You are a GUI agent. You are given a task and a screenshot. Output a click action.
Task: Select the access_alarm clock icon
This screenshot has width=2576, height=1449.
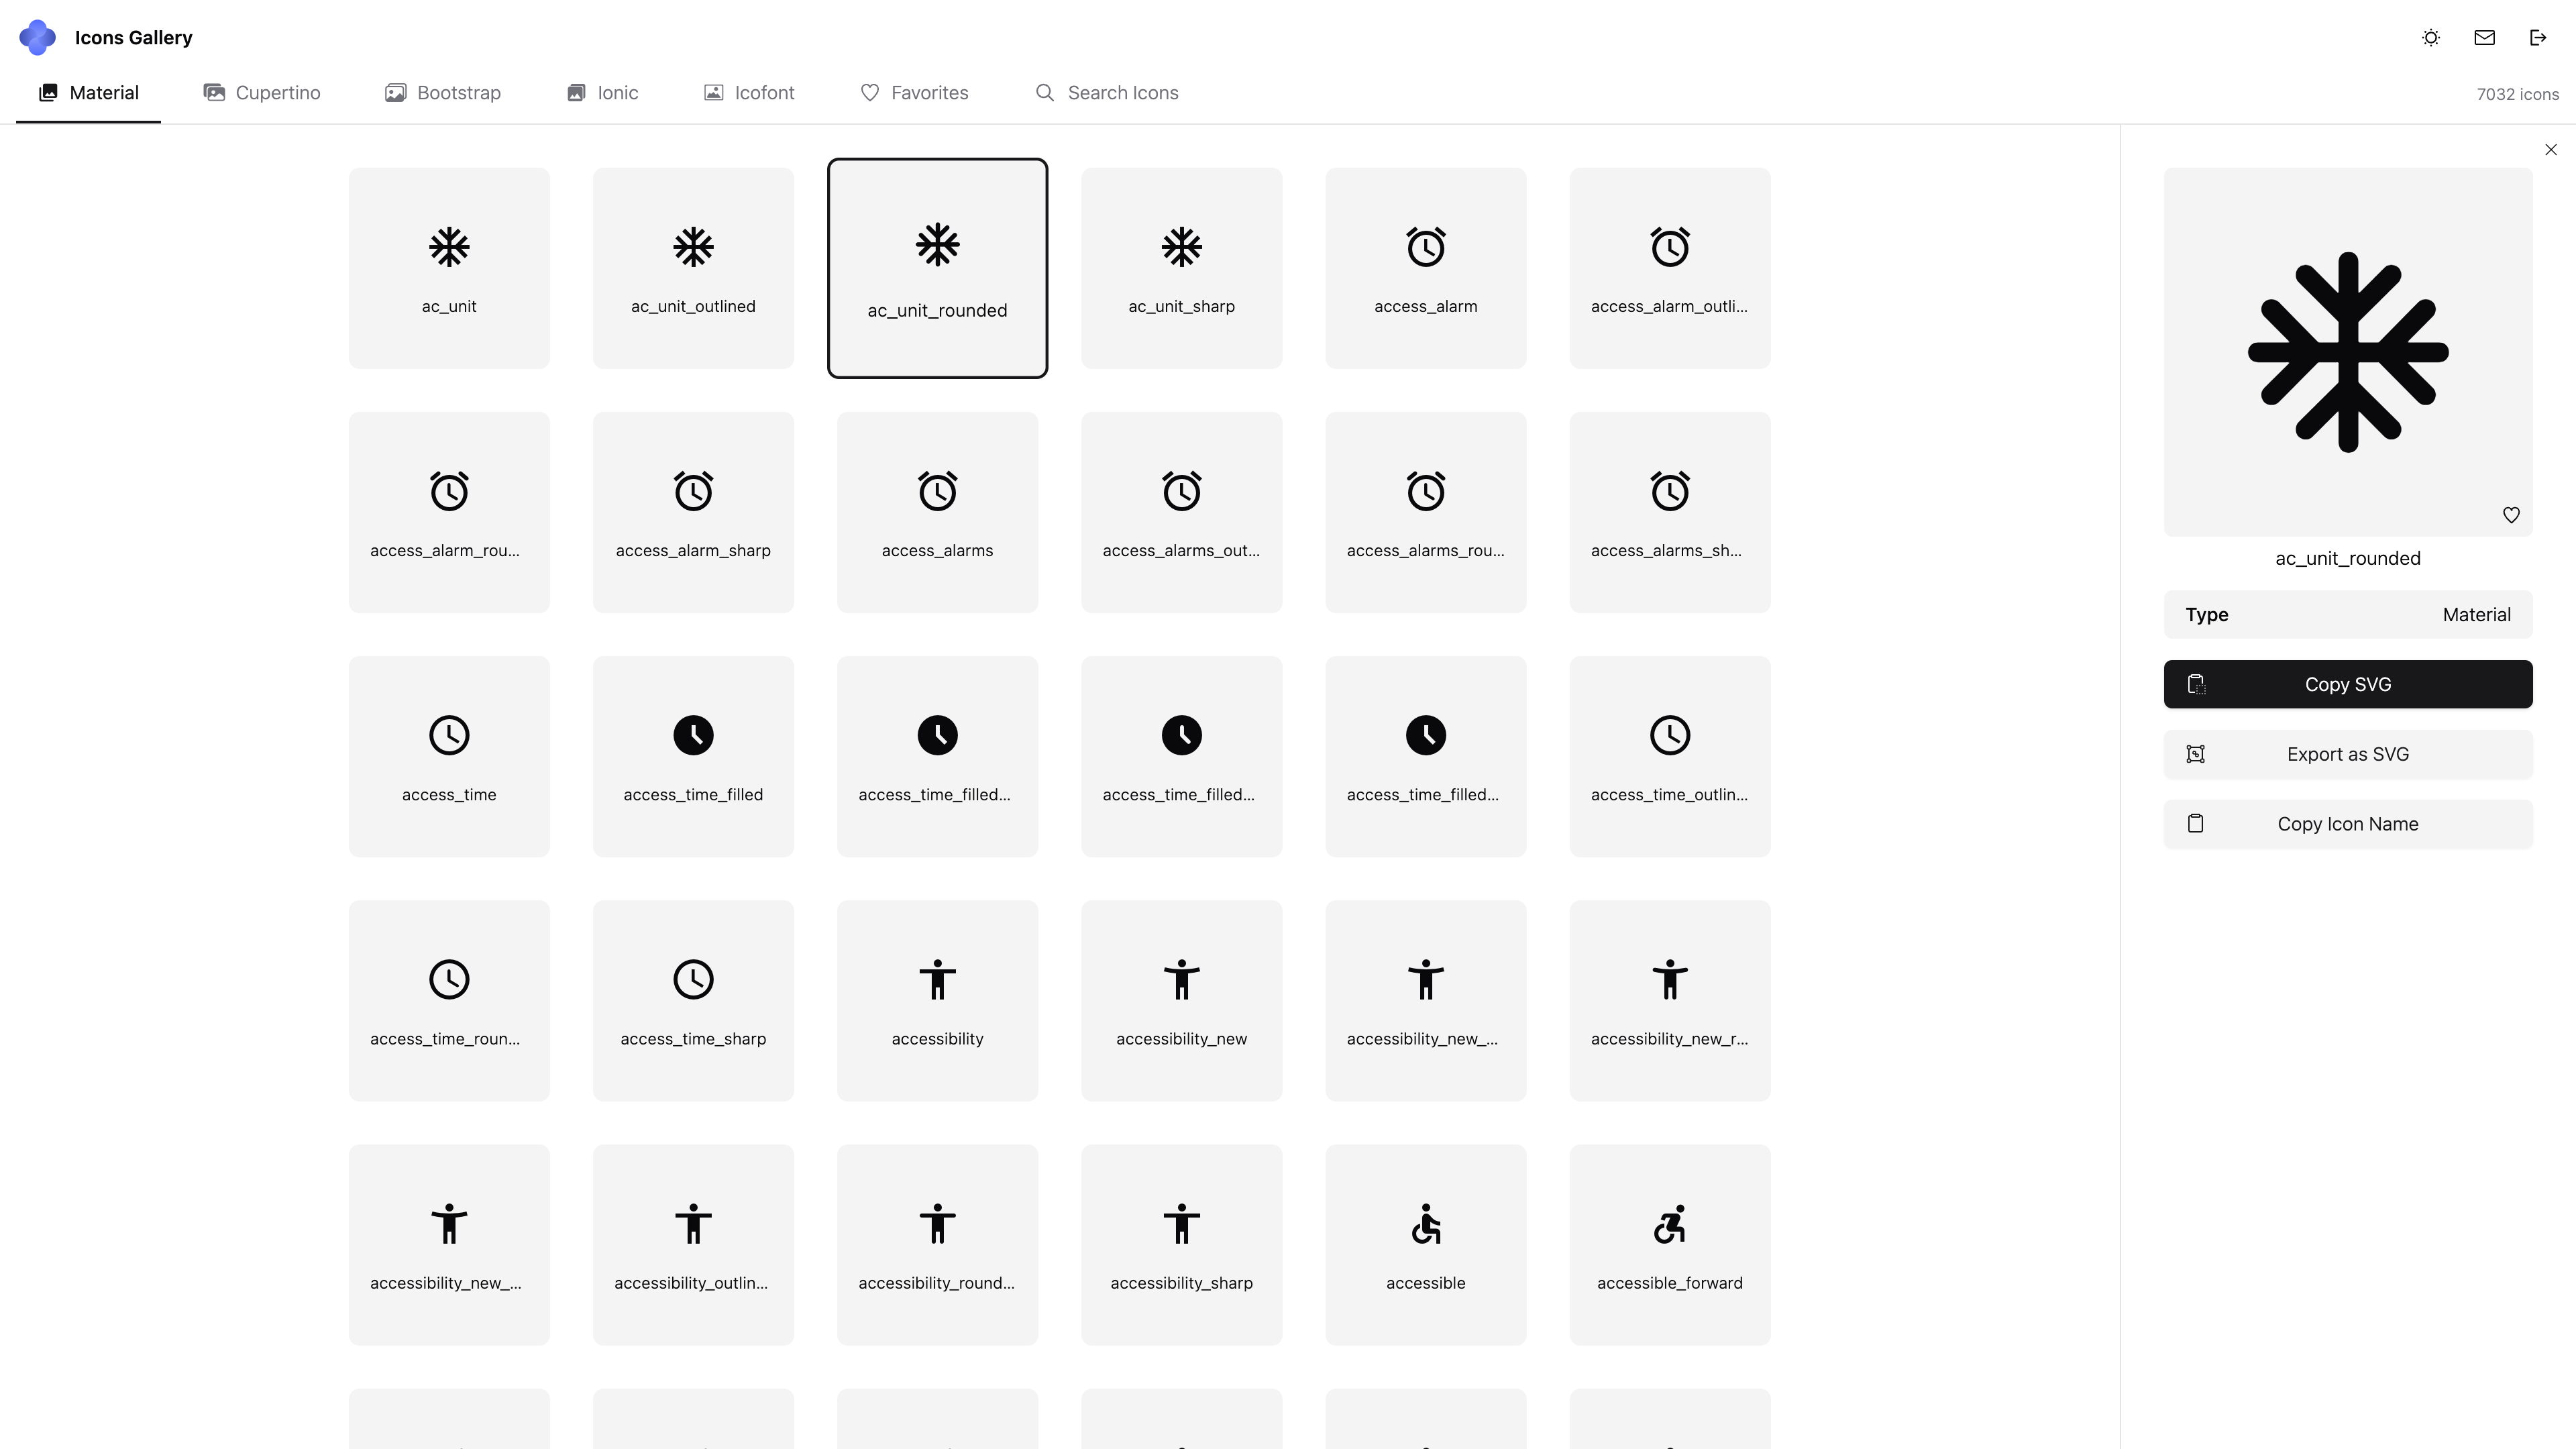[x=1425, y=268]
